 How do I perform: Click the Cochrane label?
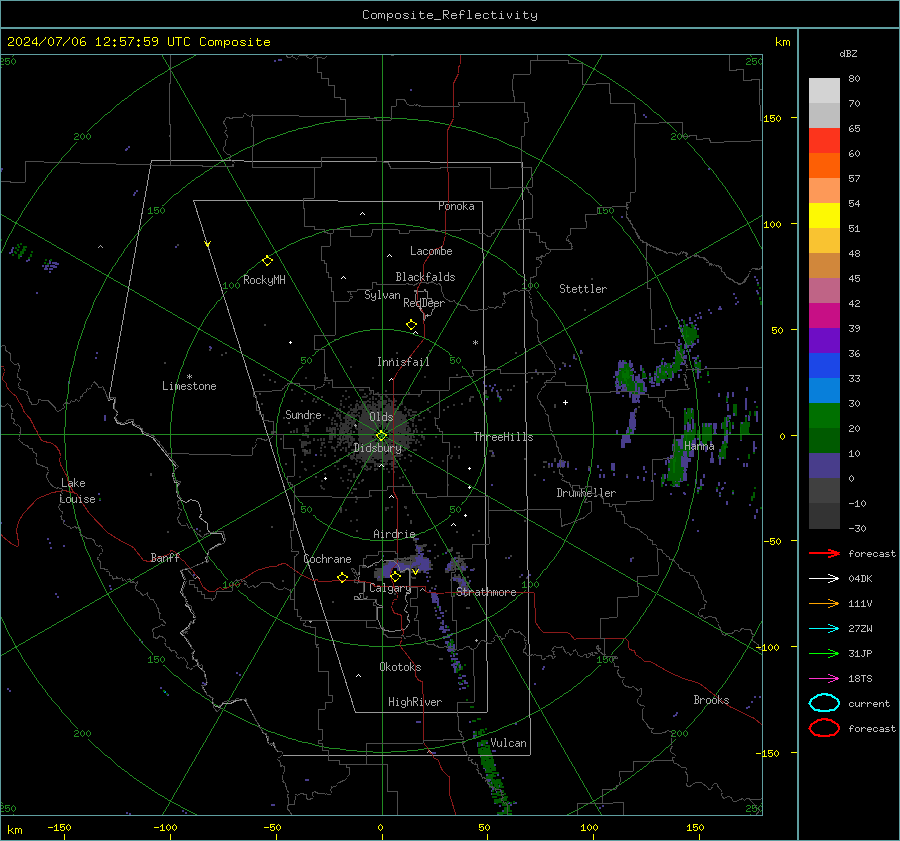(327, 559)
